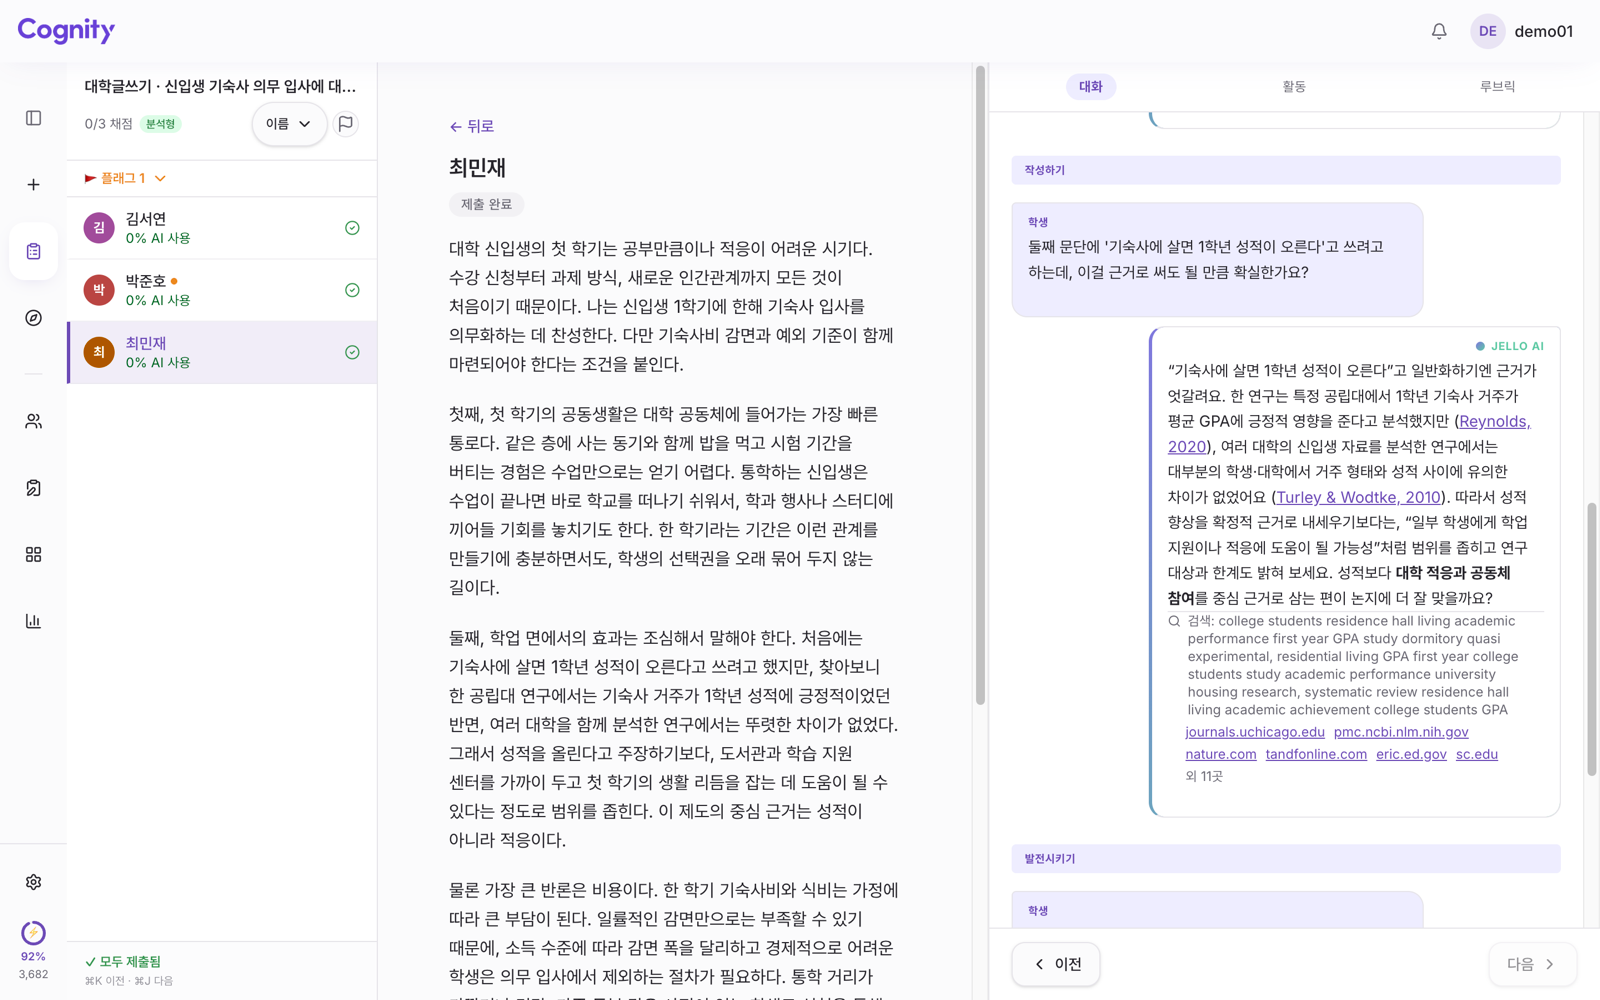Click the Cognity logo
This screenshot has height=1000, width=1600.
click(x=66, y=30)
